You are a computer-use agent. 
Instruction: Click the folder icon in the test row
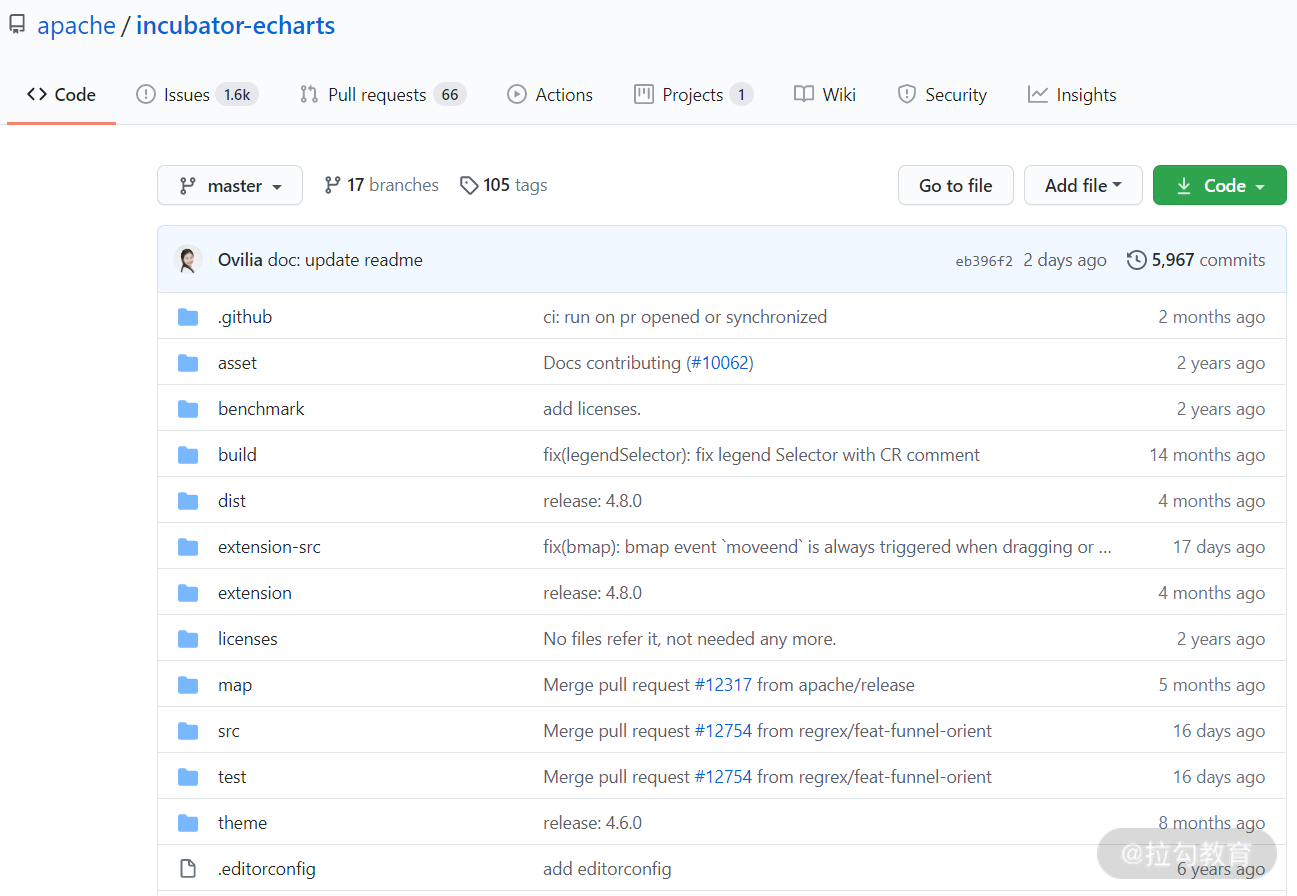coord(188,777)
